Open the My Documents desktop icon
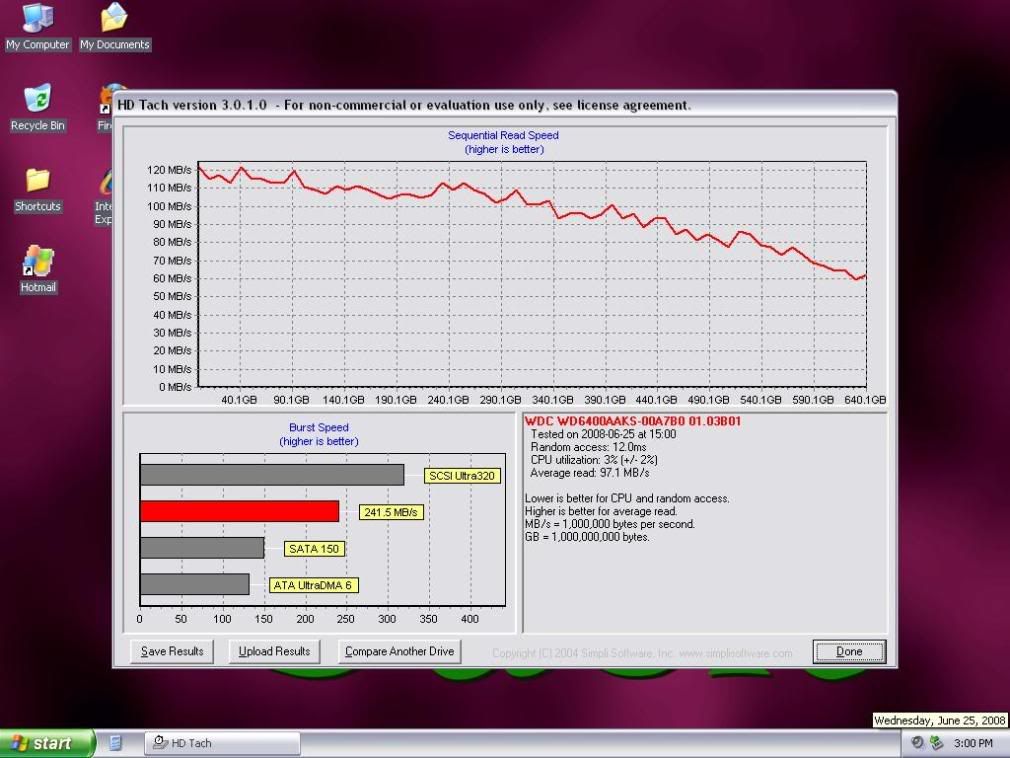Viewport: 1010px width, 758px height. point(115,26)
